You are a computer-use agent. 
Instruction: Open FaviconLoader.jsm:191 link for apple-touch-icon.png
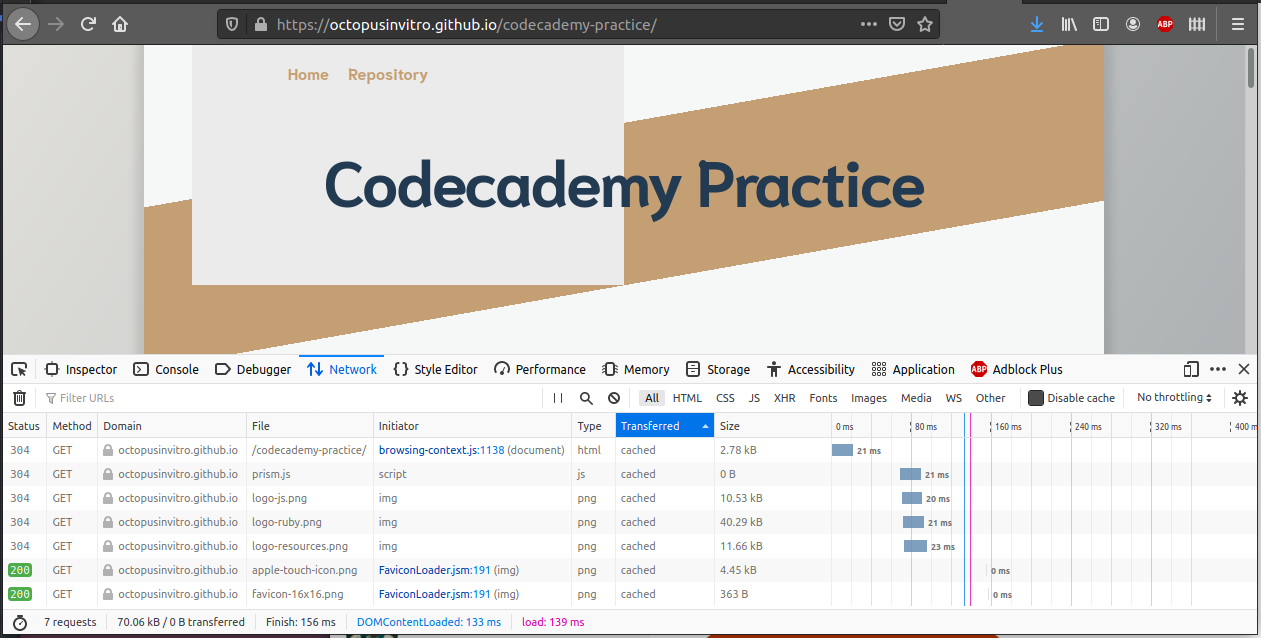coord(434,570)
